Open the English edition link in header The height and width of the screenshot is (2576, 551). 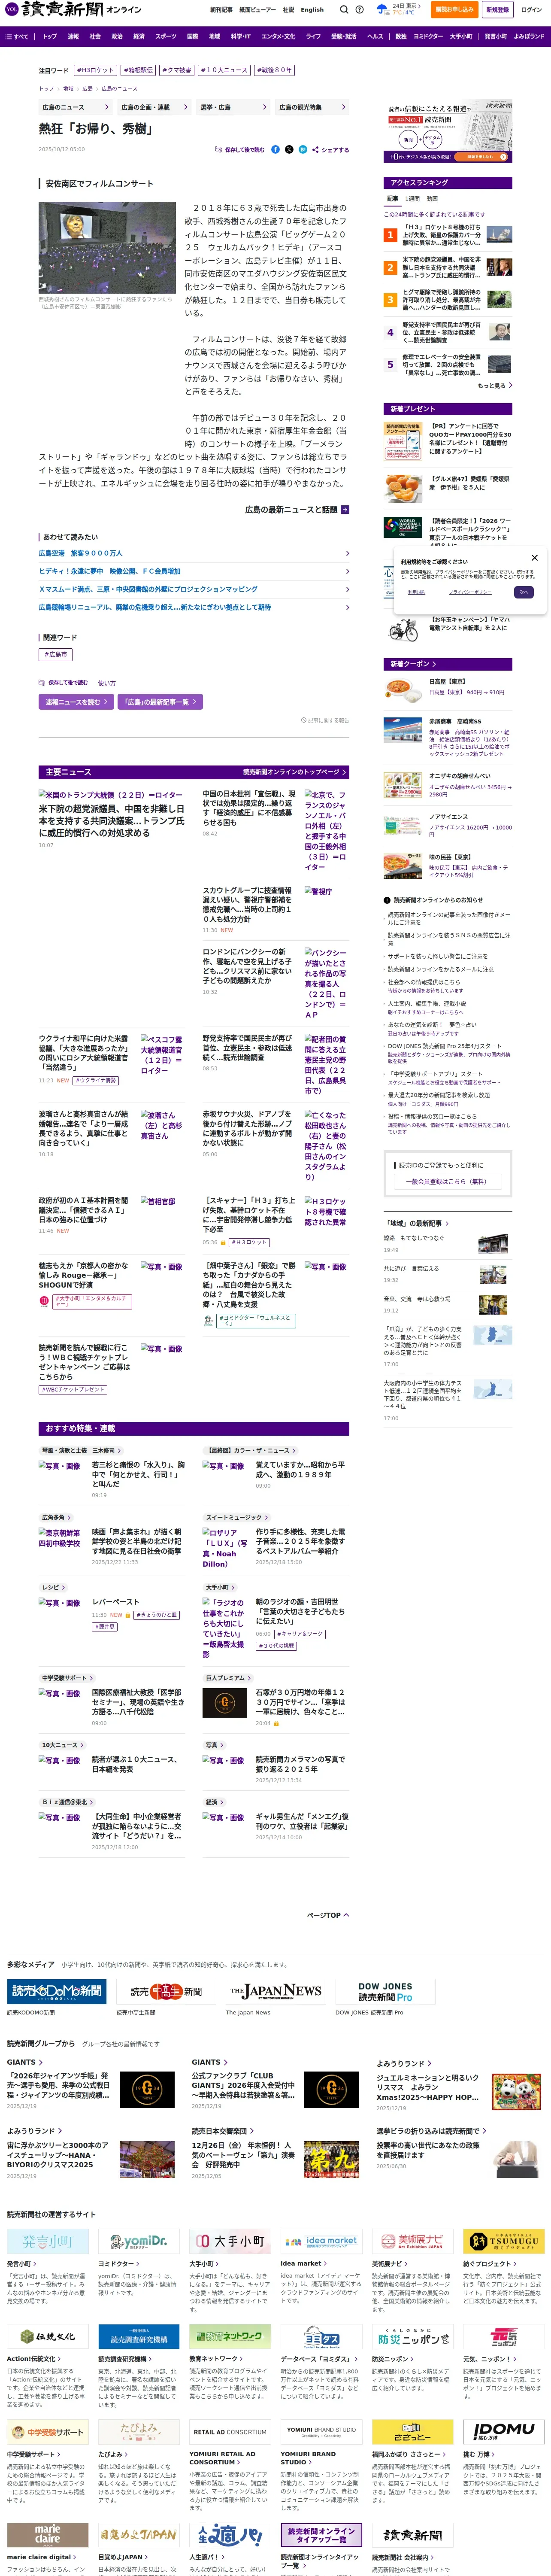tap(312, 10)
